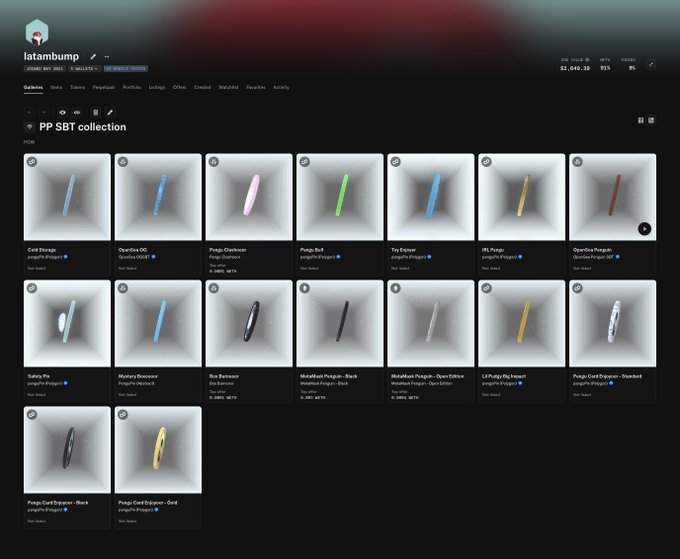Screen dimensions: 680x559
Task: Open Toy Enjoyer item title
Action: pyautogui.click(x=403, y=250)
